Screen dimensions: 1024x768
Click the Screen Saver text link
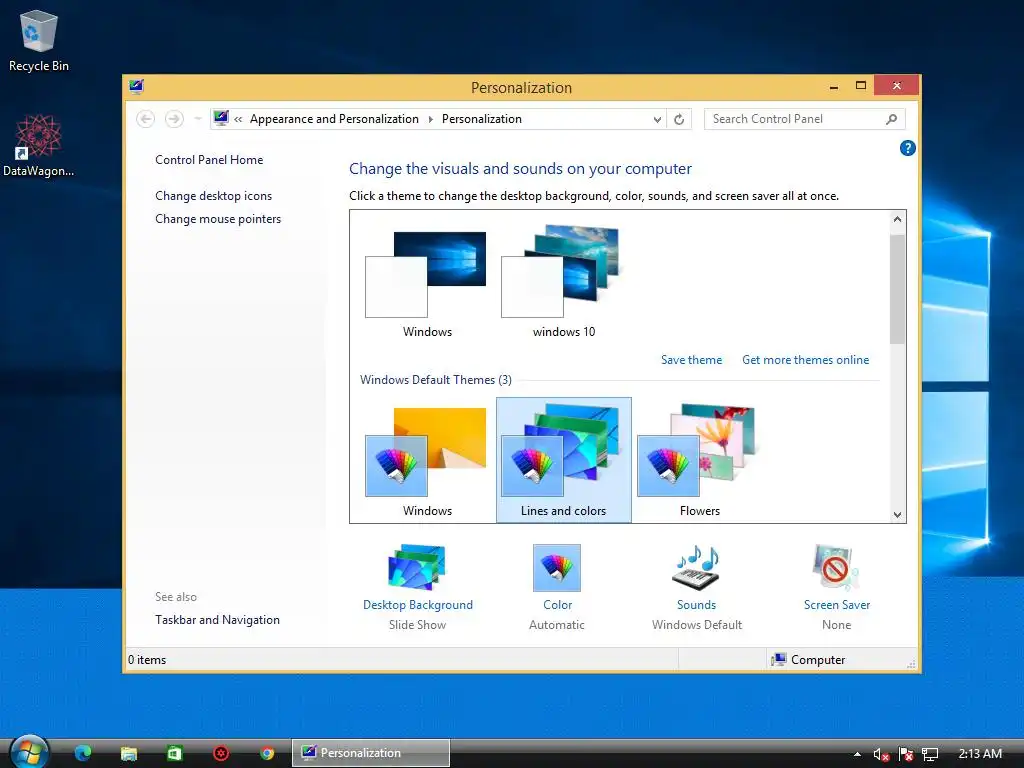(x=837, y=605)
